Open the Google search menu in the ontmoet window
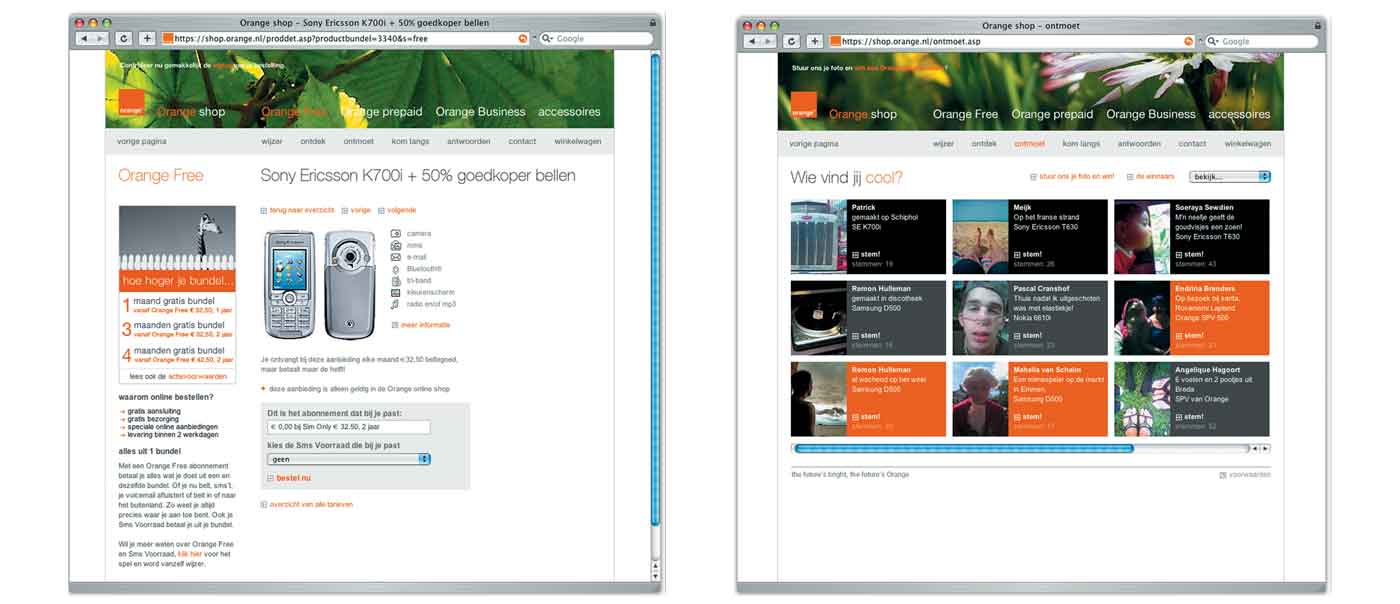1400x604 pixels. [1214, 41]
